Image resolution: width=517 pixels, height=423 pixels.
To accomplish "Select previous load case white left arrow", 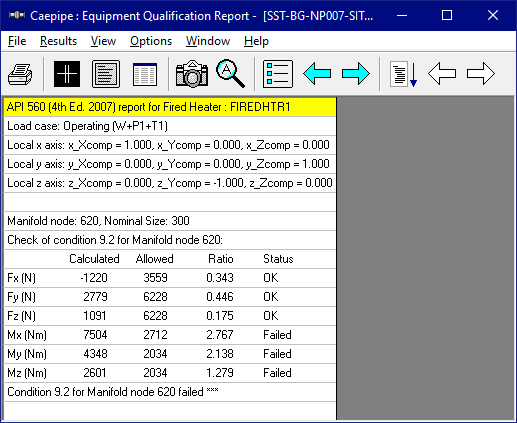I will click(x=442, y=74).
